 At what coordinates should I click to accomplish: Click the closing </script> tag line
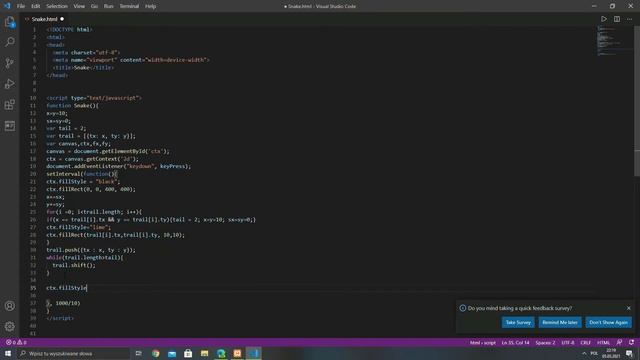(60, 318)
